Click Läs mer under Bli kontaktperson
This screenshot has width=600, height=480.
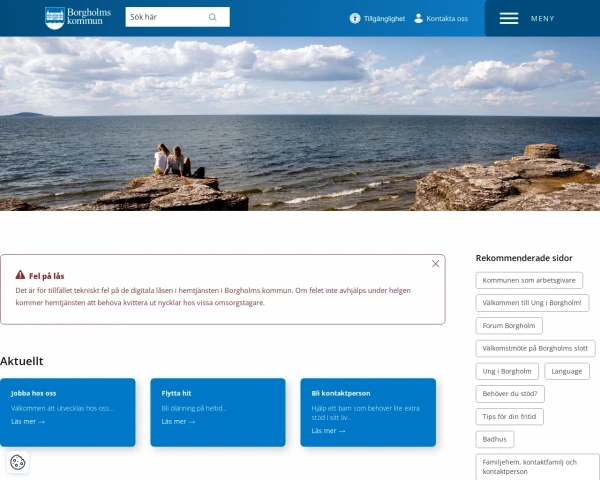[x=328, y=431]
